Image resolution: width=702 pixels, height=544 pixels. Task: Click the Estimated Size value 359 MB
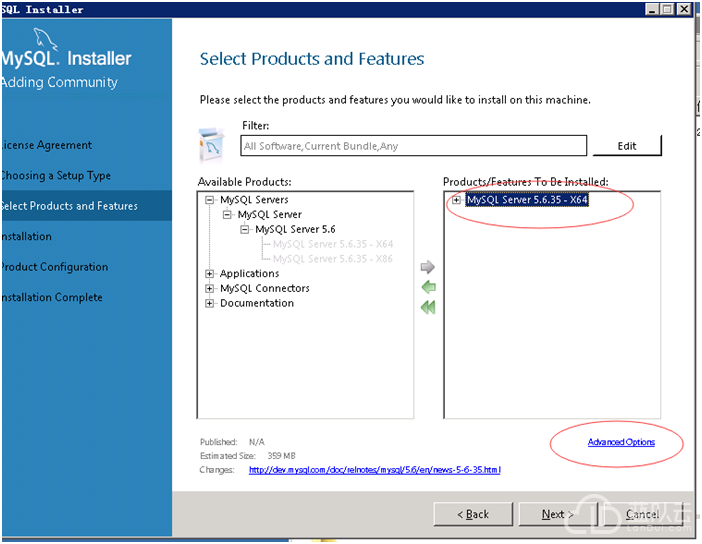[x=282, y=456]
